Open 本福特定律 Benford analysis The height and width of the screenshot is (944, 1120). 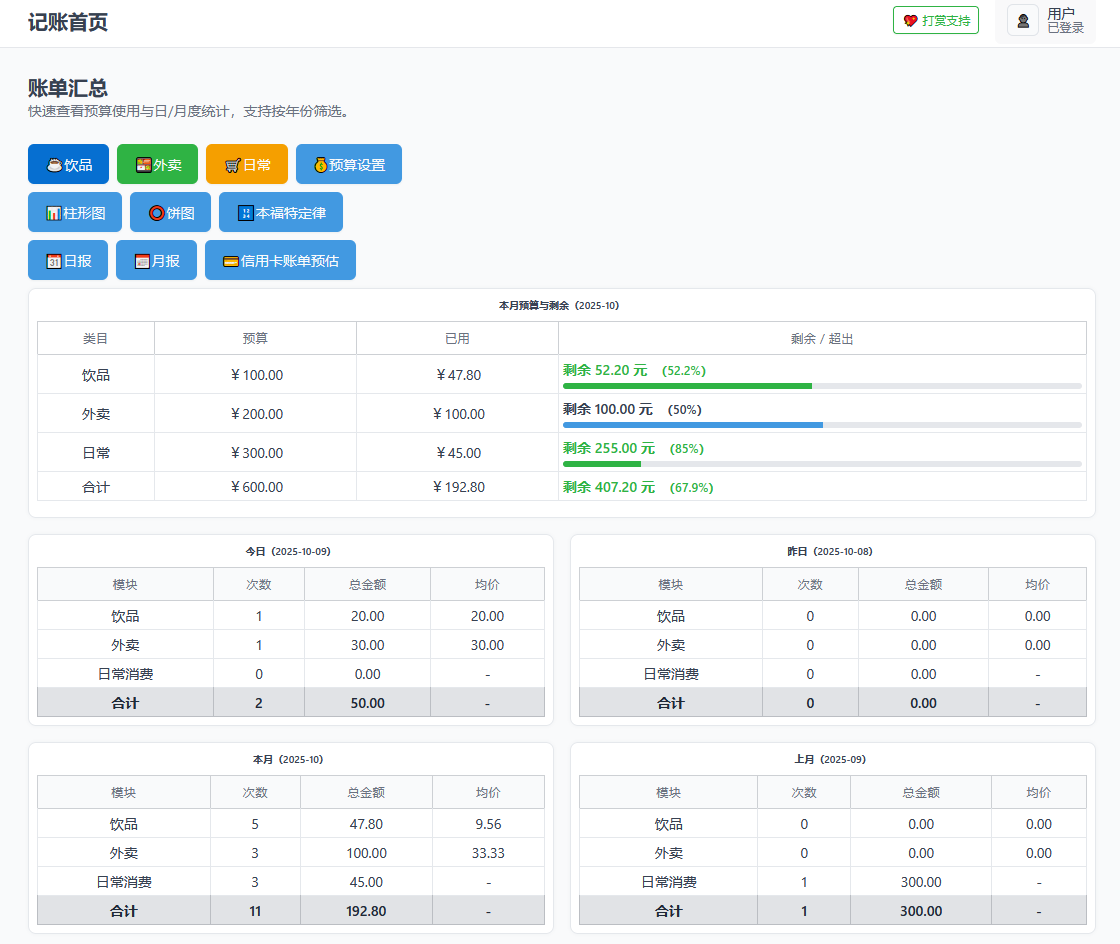coord(280,212)
